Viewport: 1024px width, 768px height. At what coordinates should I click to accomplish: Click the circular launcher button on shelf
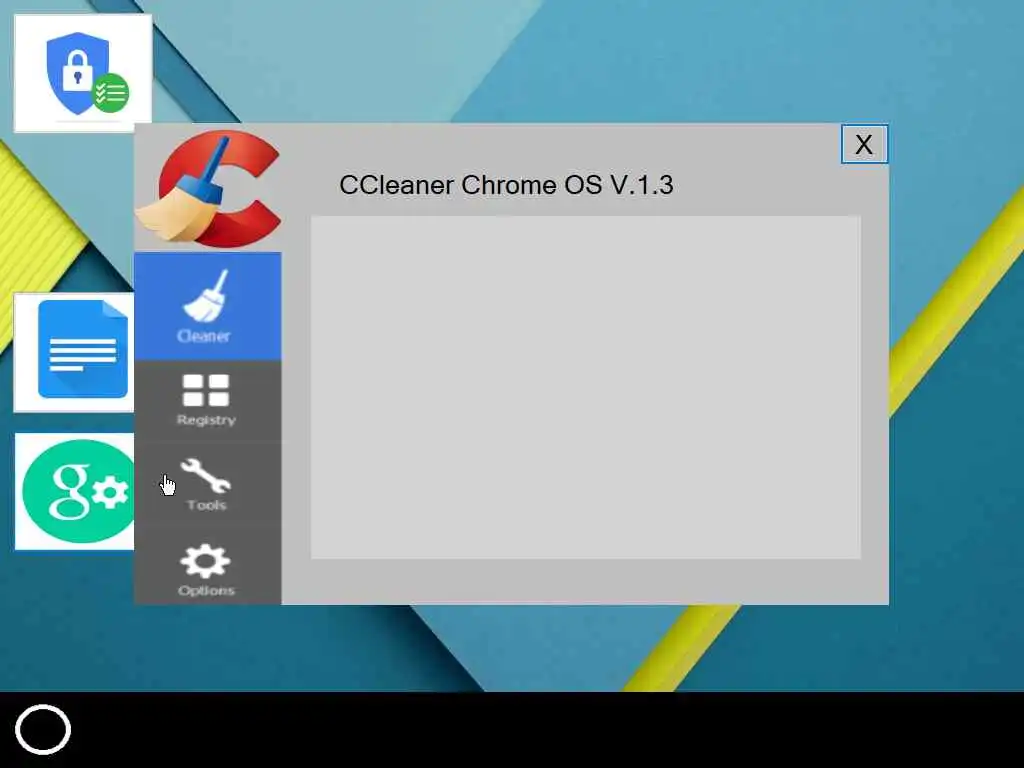[43, 729]
